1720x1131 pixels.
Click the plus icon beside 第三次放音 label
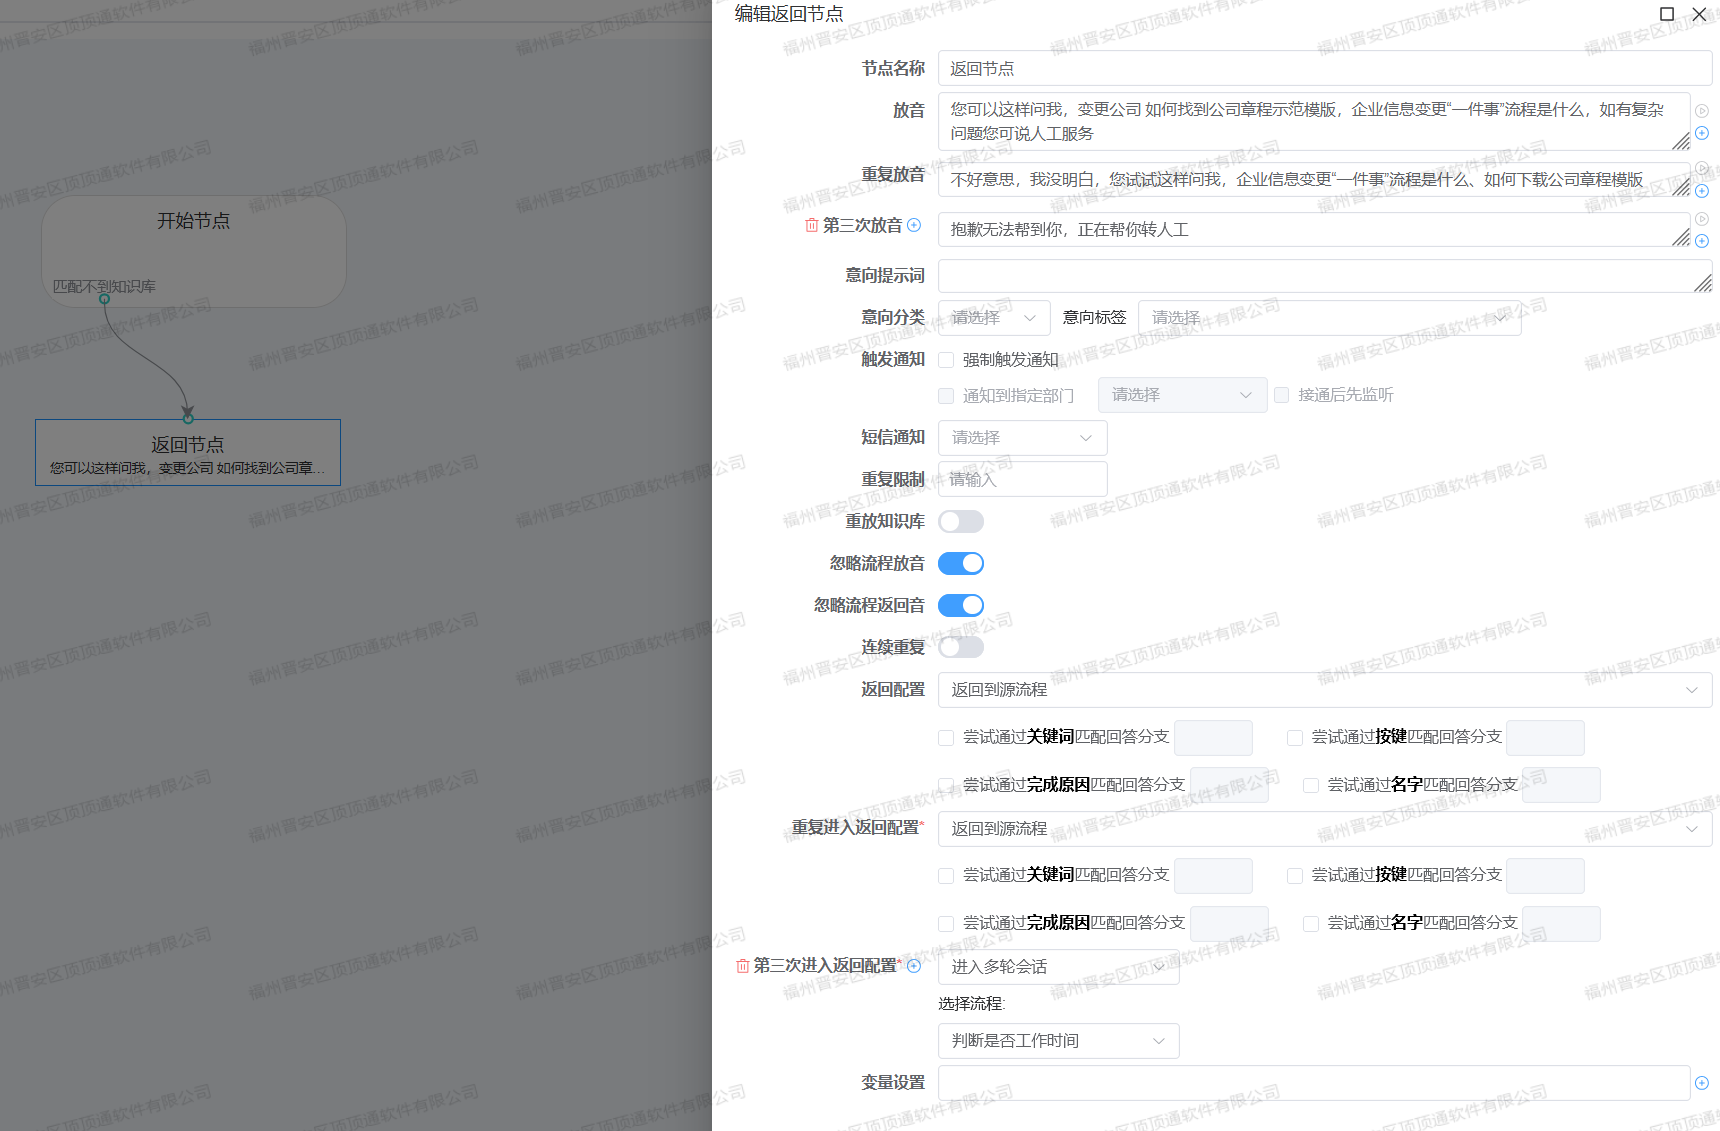click(913, 226)
